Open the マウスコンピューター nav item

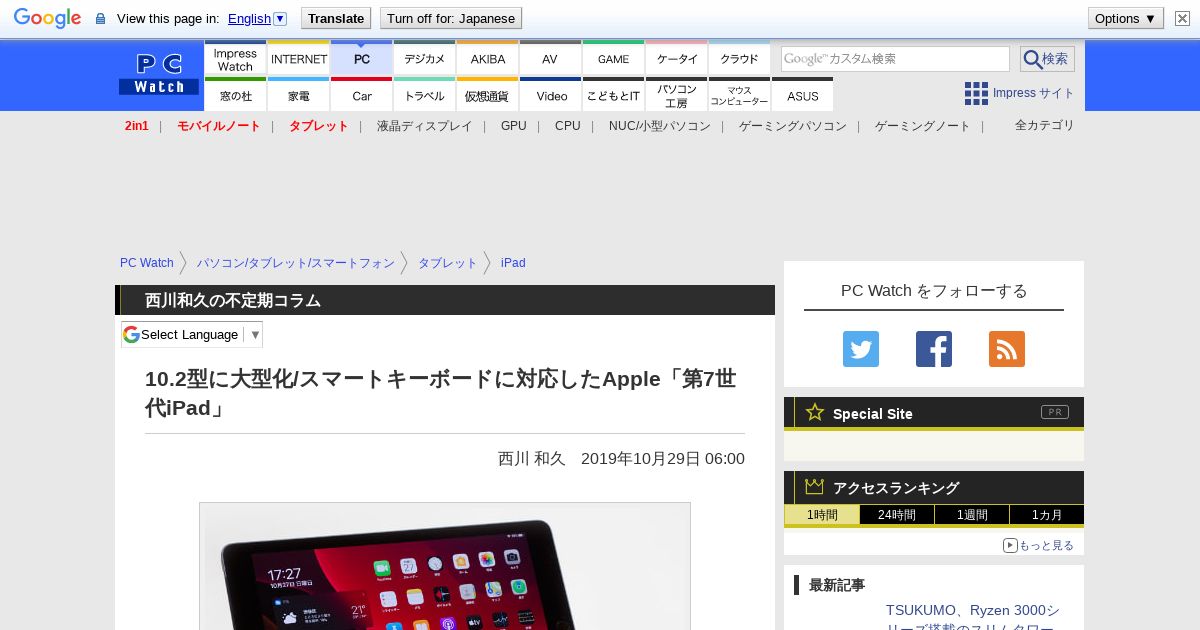pyautogui.click(x=740, y=95)
